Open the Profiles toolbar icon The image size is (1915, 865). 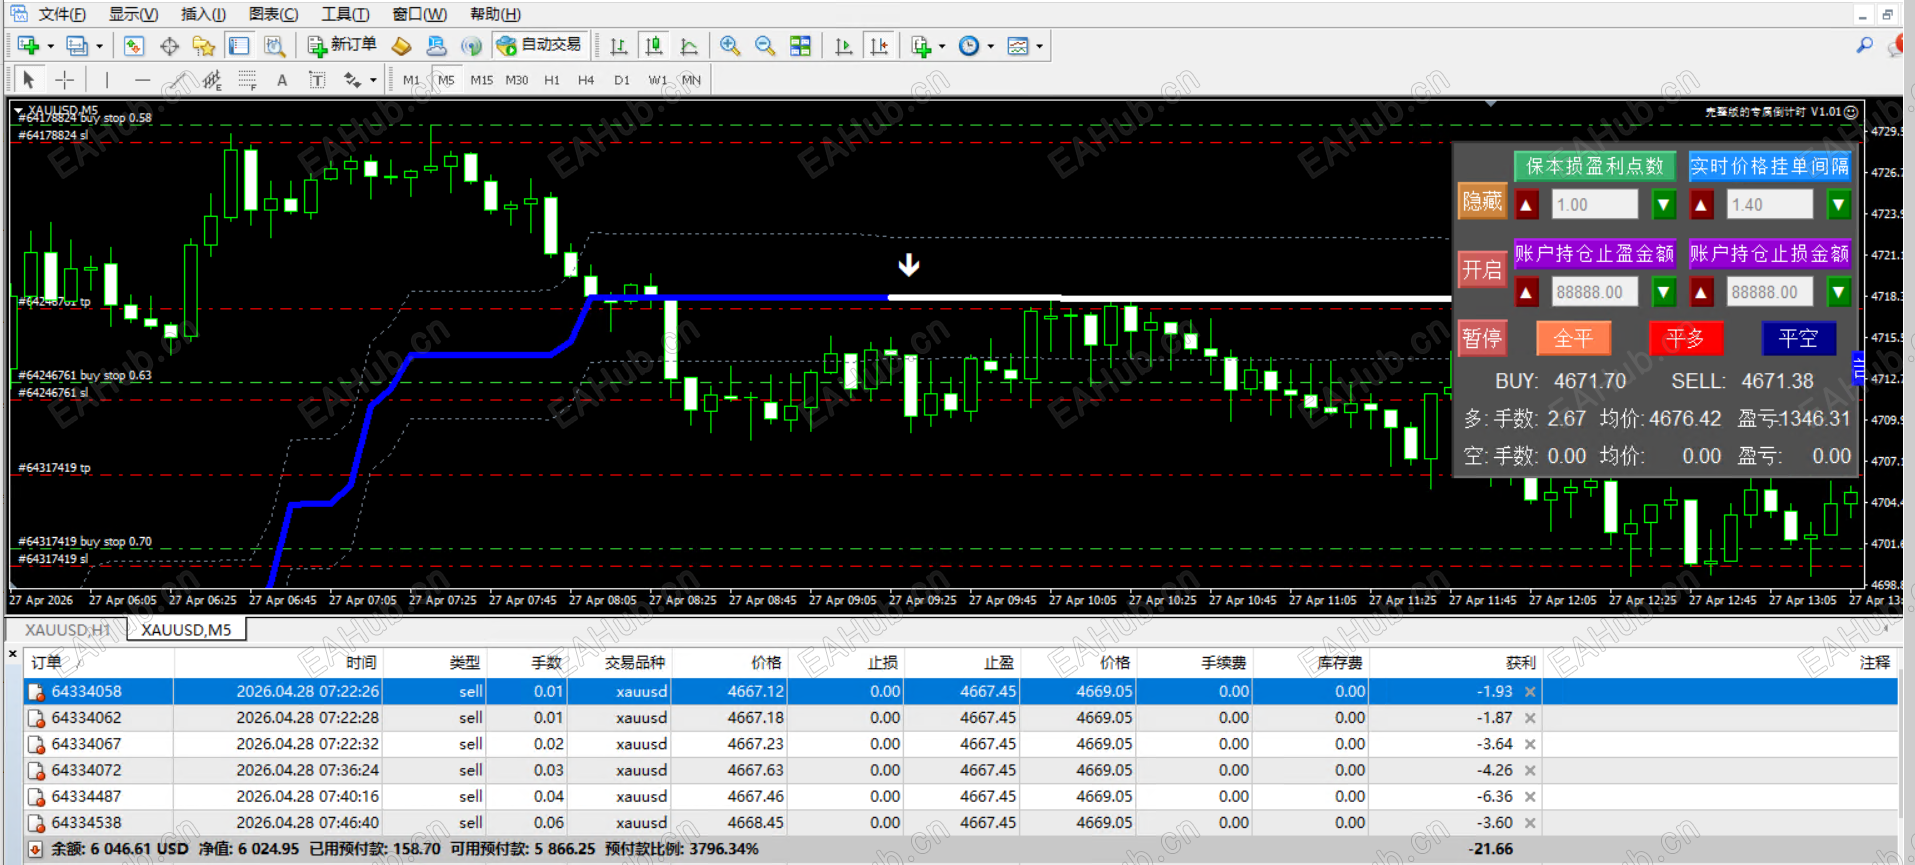[x=76, y=46]
